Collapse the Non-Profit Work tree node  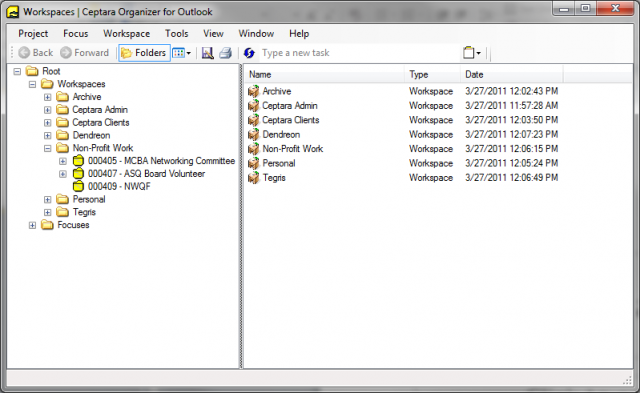[48, 149]
